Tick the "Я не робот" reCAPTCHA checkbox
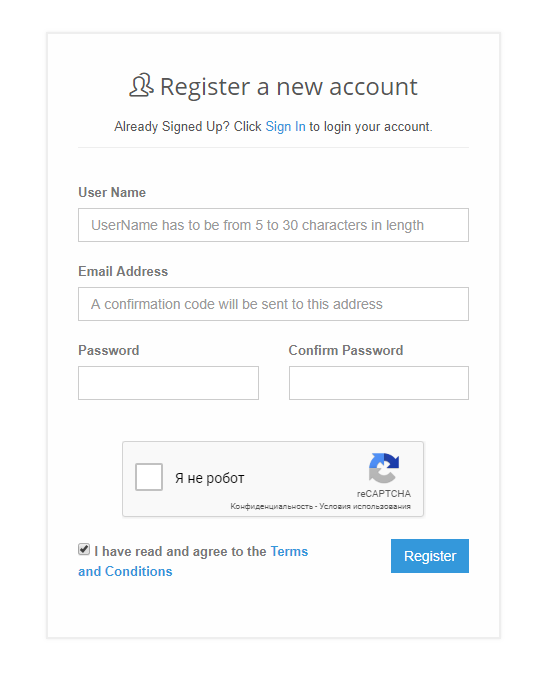The width and height of the screenshot is (545, 677). pos(149,477)
